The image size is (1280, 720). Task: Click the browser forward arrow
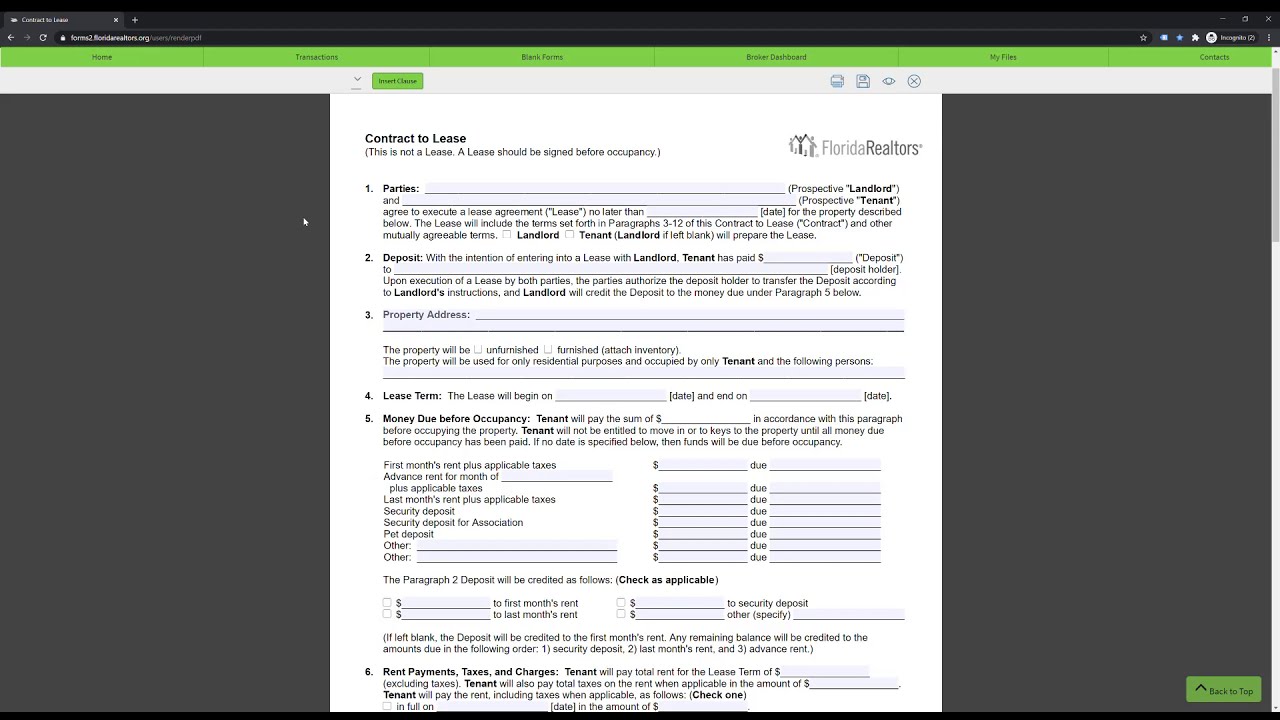click(x=27, y=38)
